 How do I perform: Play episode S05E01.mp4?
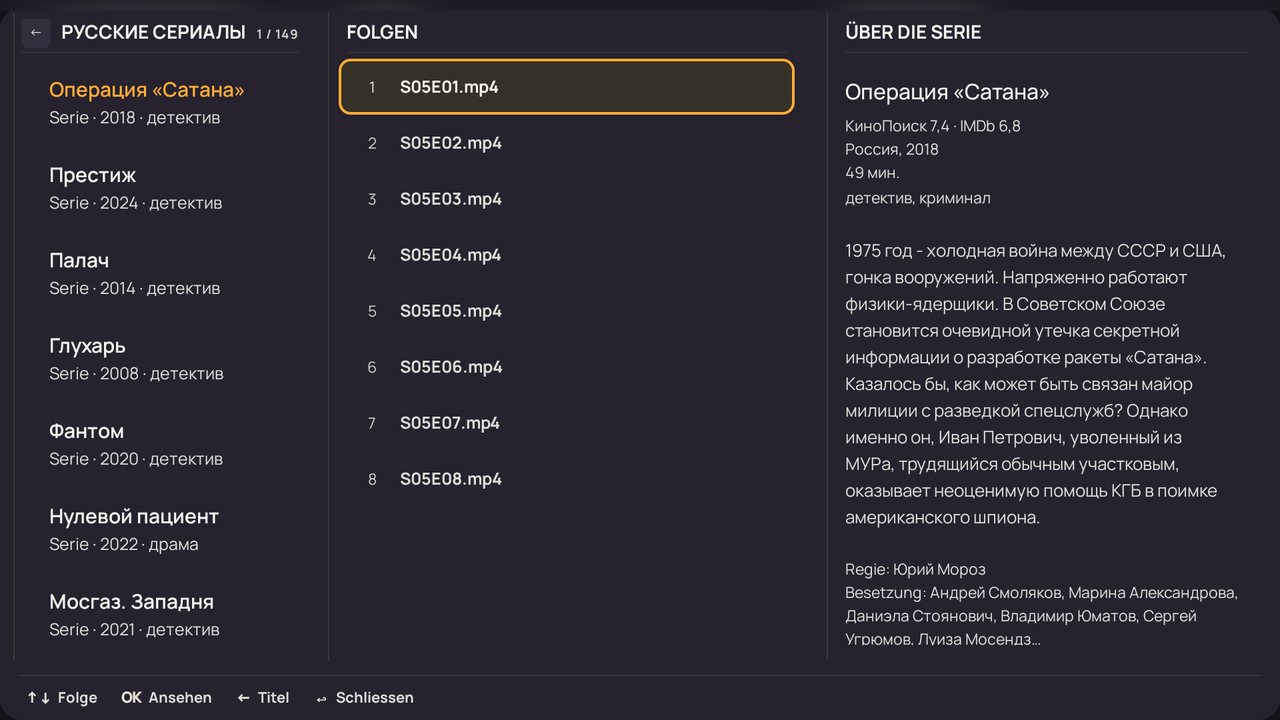(x=567, y=87)
